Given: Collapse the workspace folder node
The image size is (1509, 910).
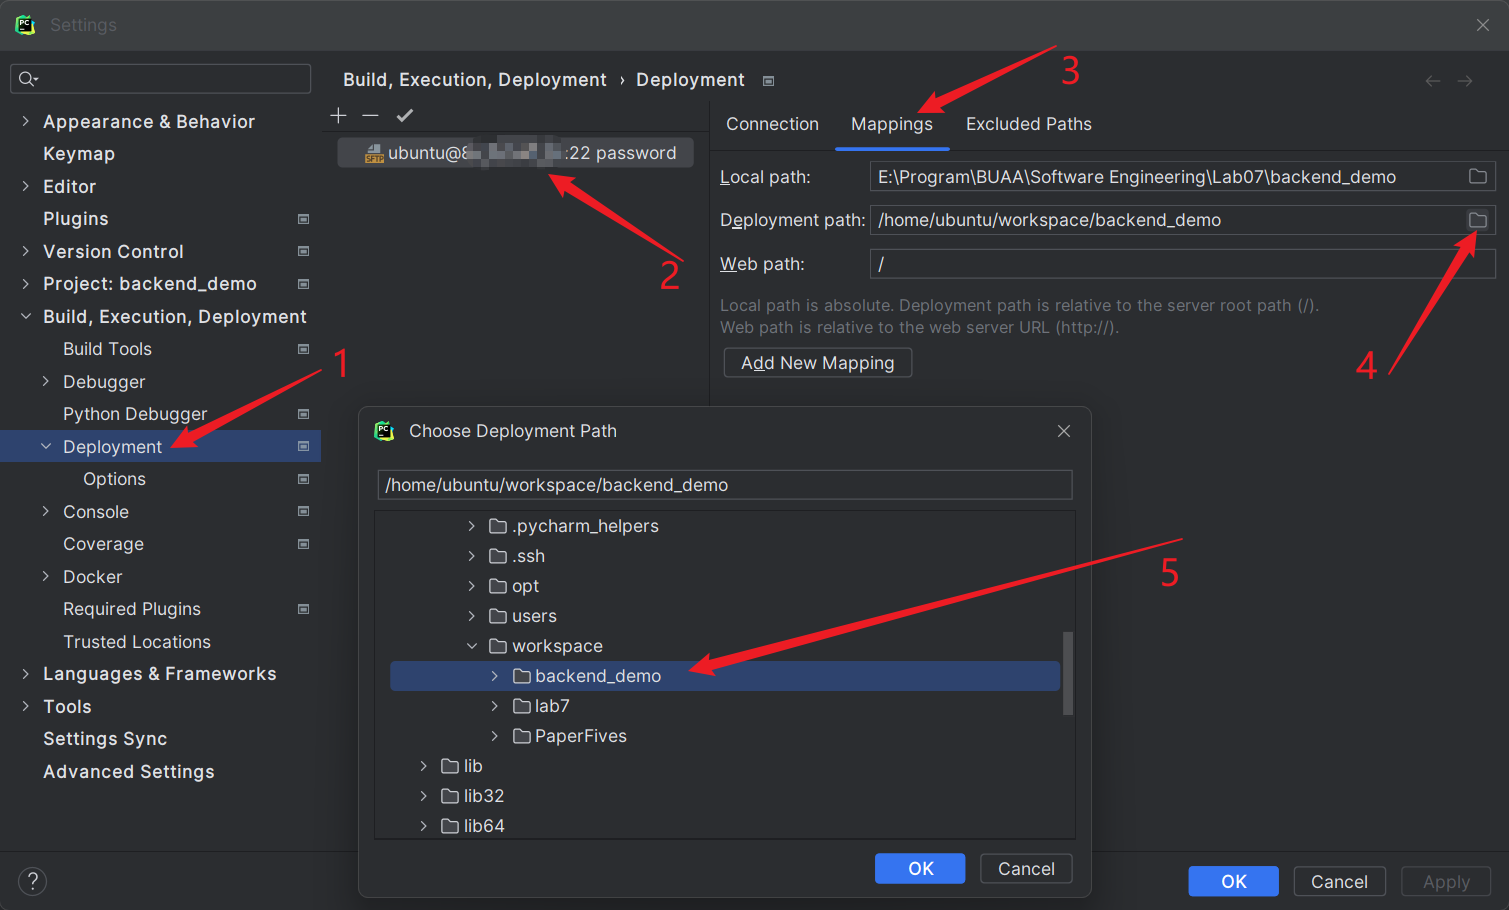Looking at the screenshot, I should 472,646.
